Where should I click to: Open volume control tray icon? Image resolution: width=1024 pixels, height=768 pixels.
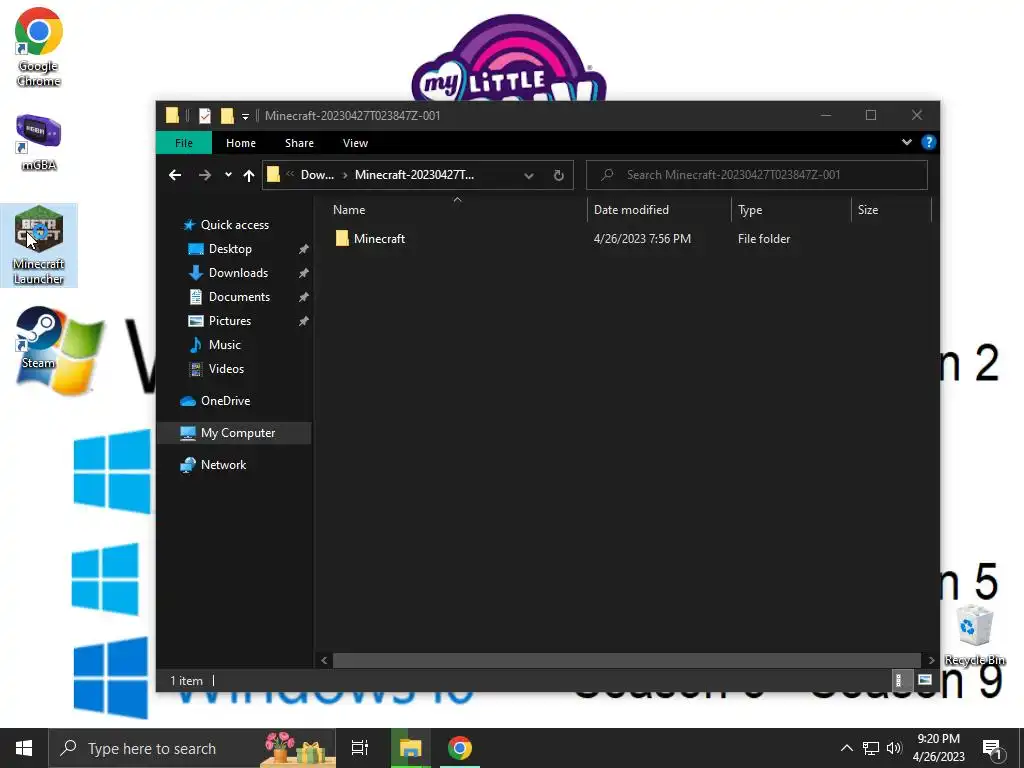point(894,748)
